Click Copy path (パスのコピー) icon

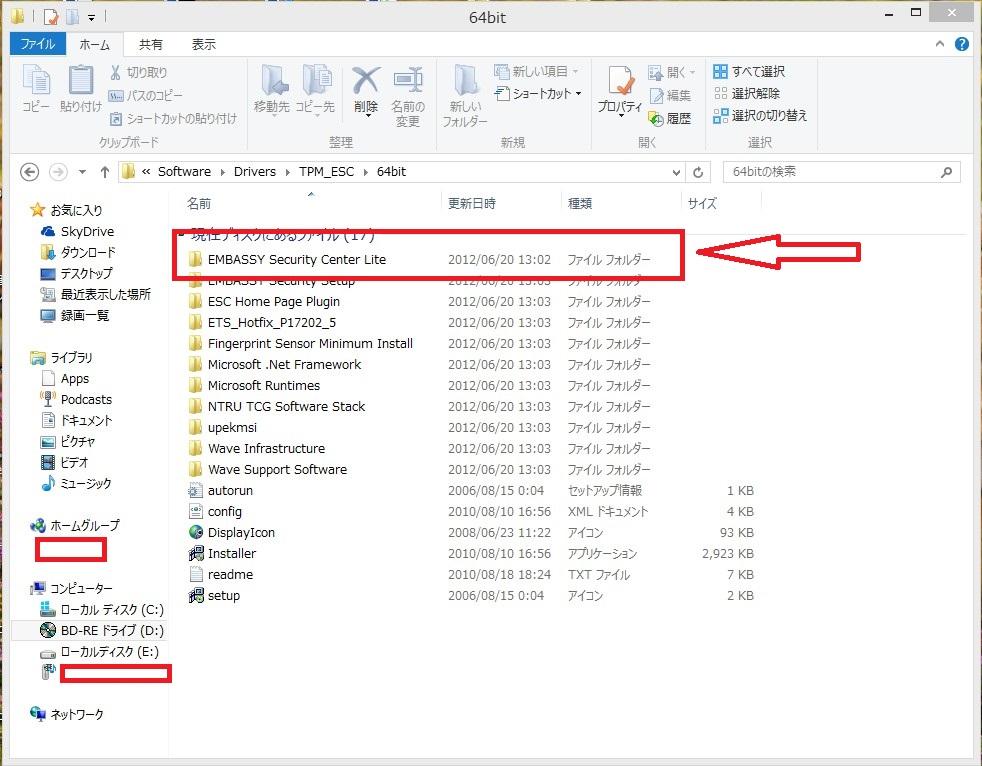(x=116, y=96)
